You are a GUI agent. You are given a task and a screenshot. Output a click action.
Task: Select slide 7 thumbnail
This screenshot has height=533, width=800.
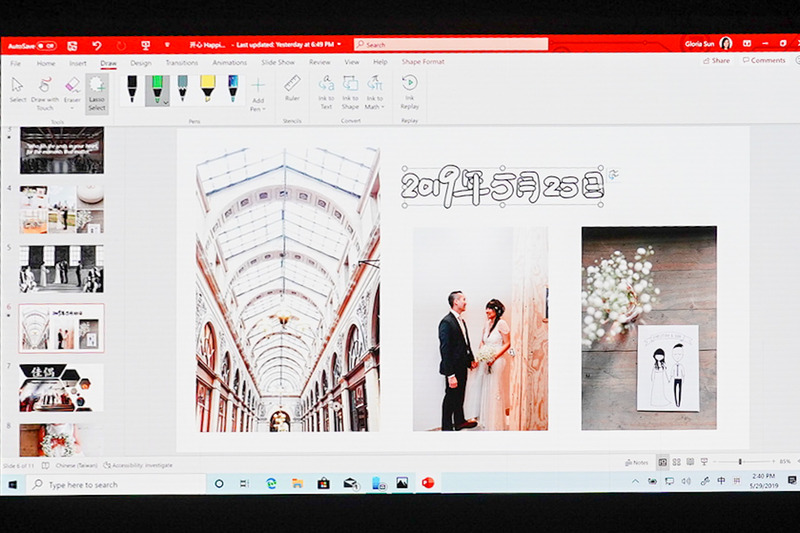(62, 388)
